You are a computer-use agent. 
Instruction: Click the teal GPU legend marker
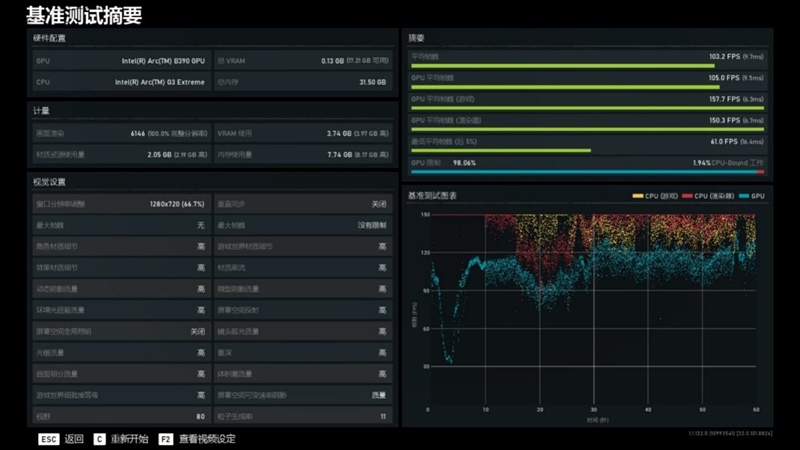tap(744, 196)
